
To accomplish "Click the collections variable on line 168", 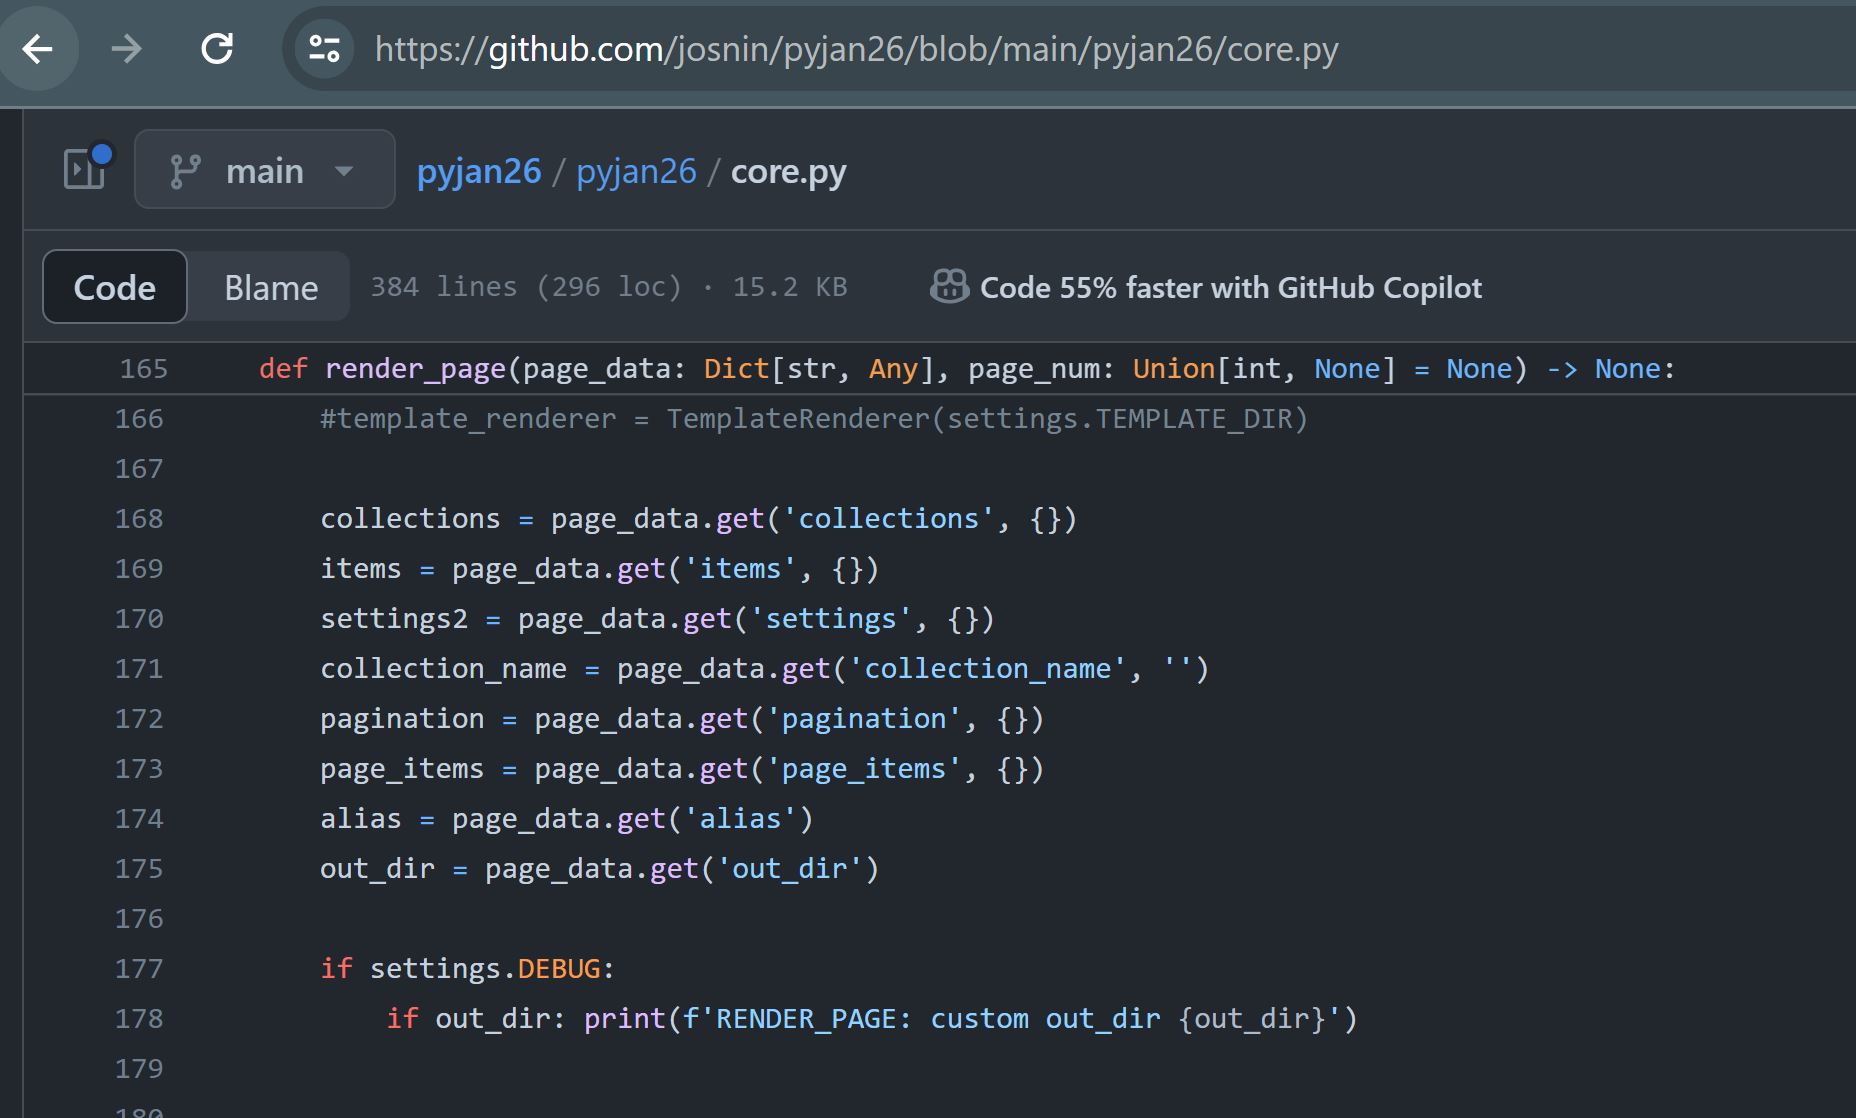I will click(410, 519).
